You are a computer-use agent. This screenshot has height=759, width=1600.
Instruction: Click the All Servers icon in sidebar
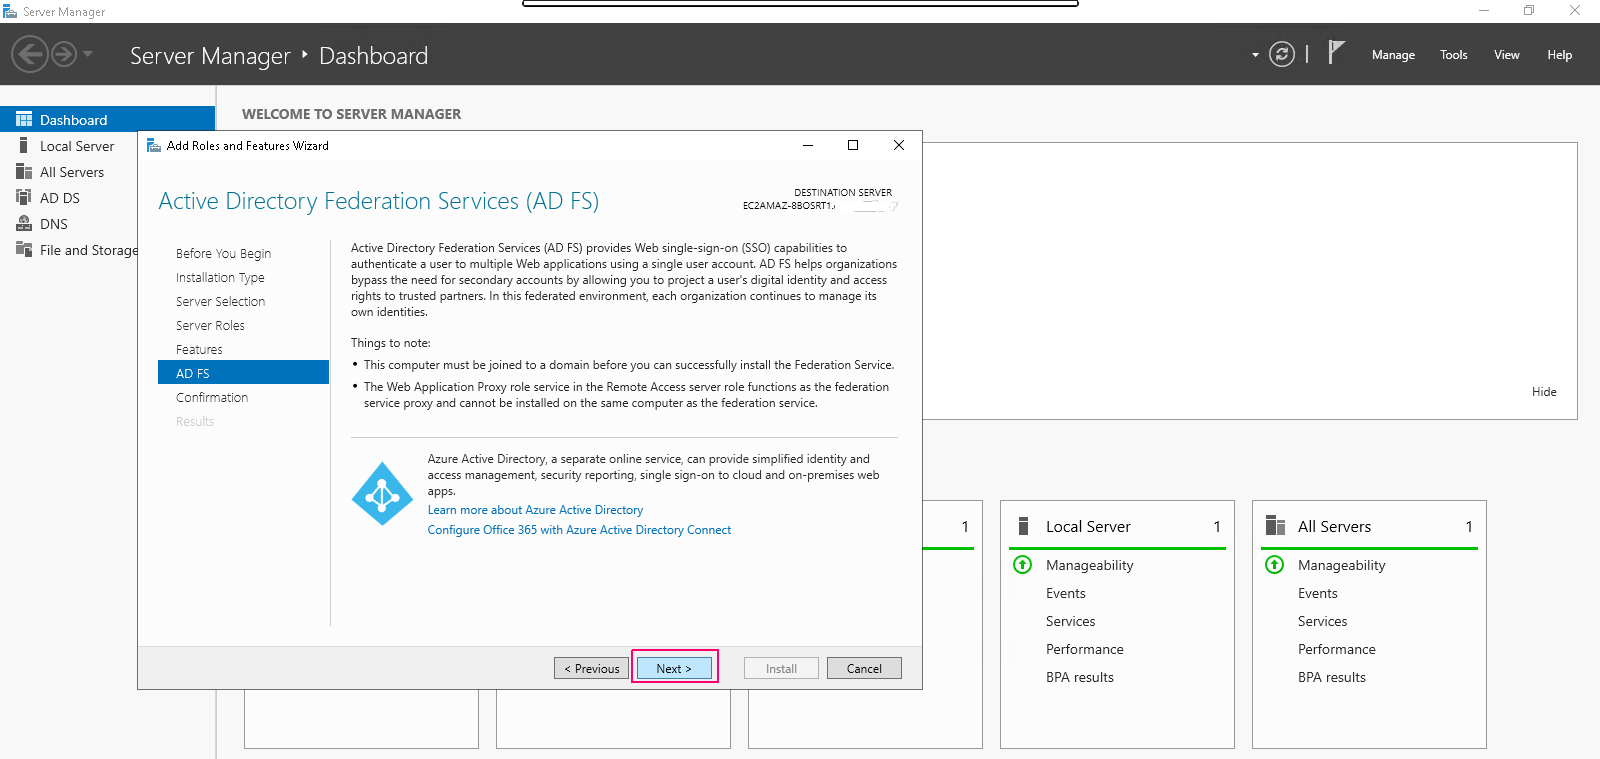point(24,171)
